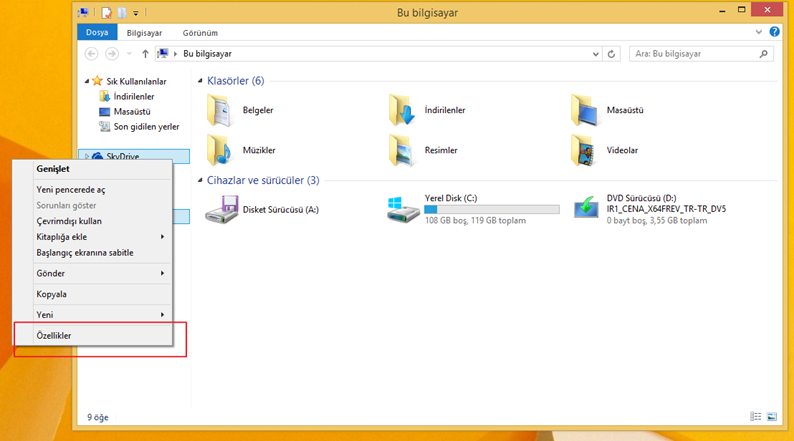Open the Customize Quick Access Toolbar dropdown
The image size is (794, 441).
click(x=136, y=13)
